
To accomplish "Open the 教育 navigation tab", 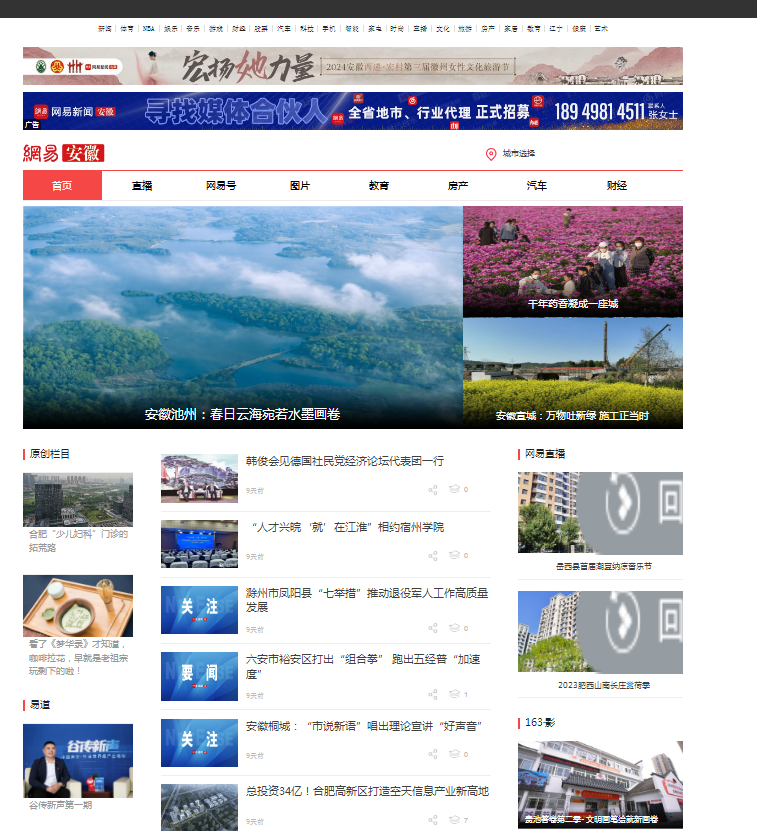I will (378, 185).
